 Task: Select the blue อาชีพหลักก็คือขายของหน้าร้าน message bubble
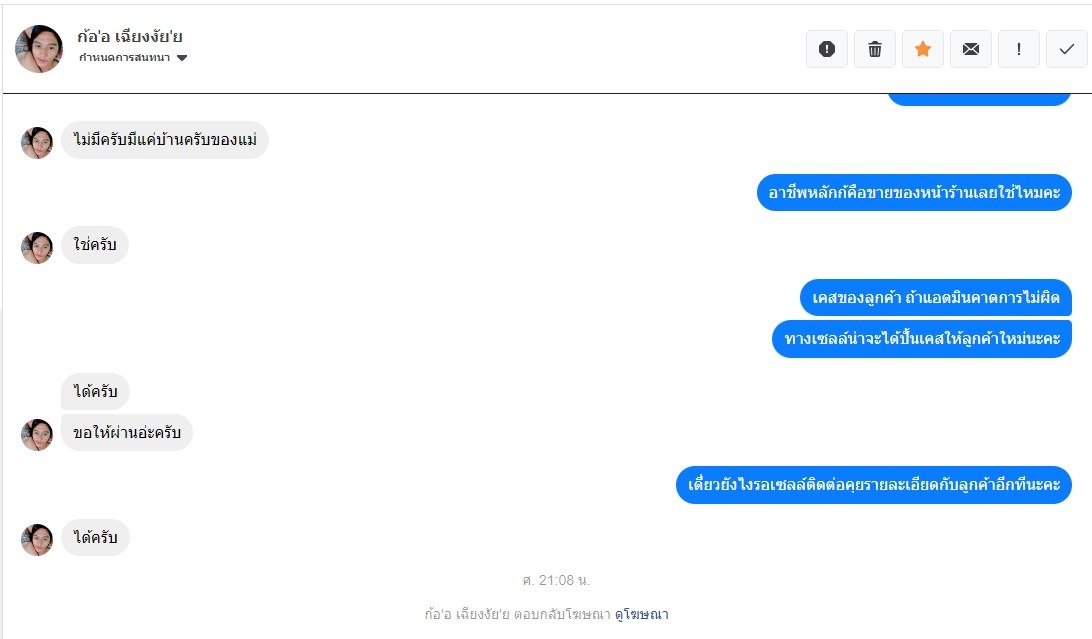coord(914,192)
